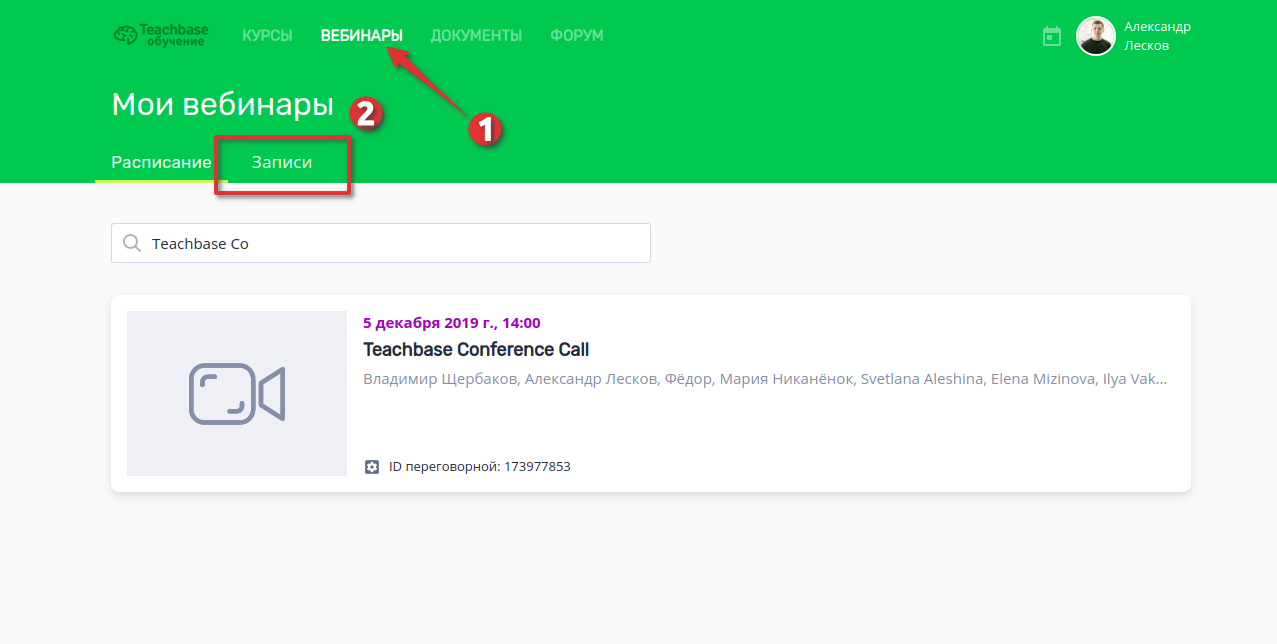The width and height of the screenshot is (1277, 644).
Task: Open the calendar icon in header
Action: (x=1052, y=36)
